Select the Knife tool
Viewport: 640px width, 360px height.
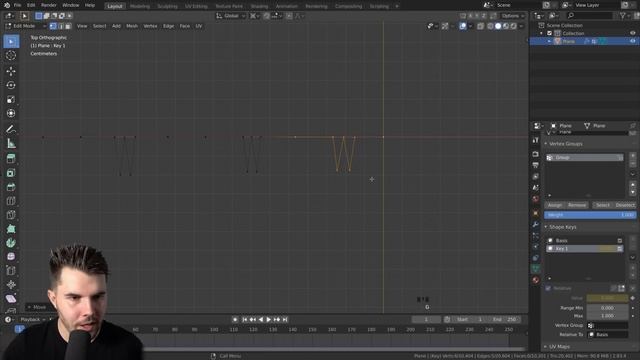[x=11, y=215]
